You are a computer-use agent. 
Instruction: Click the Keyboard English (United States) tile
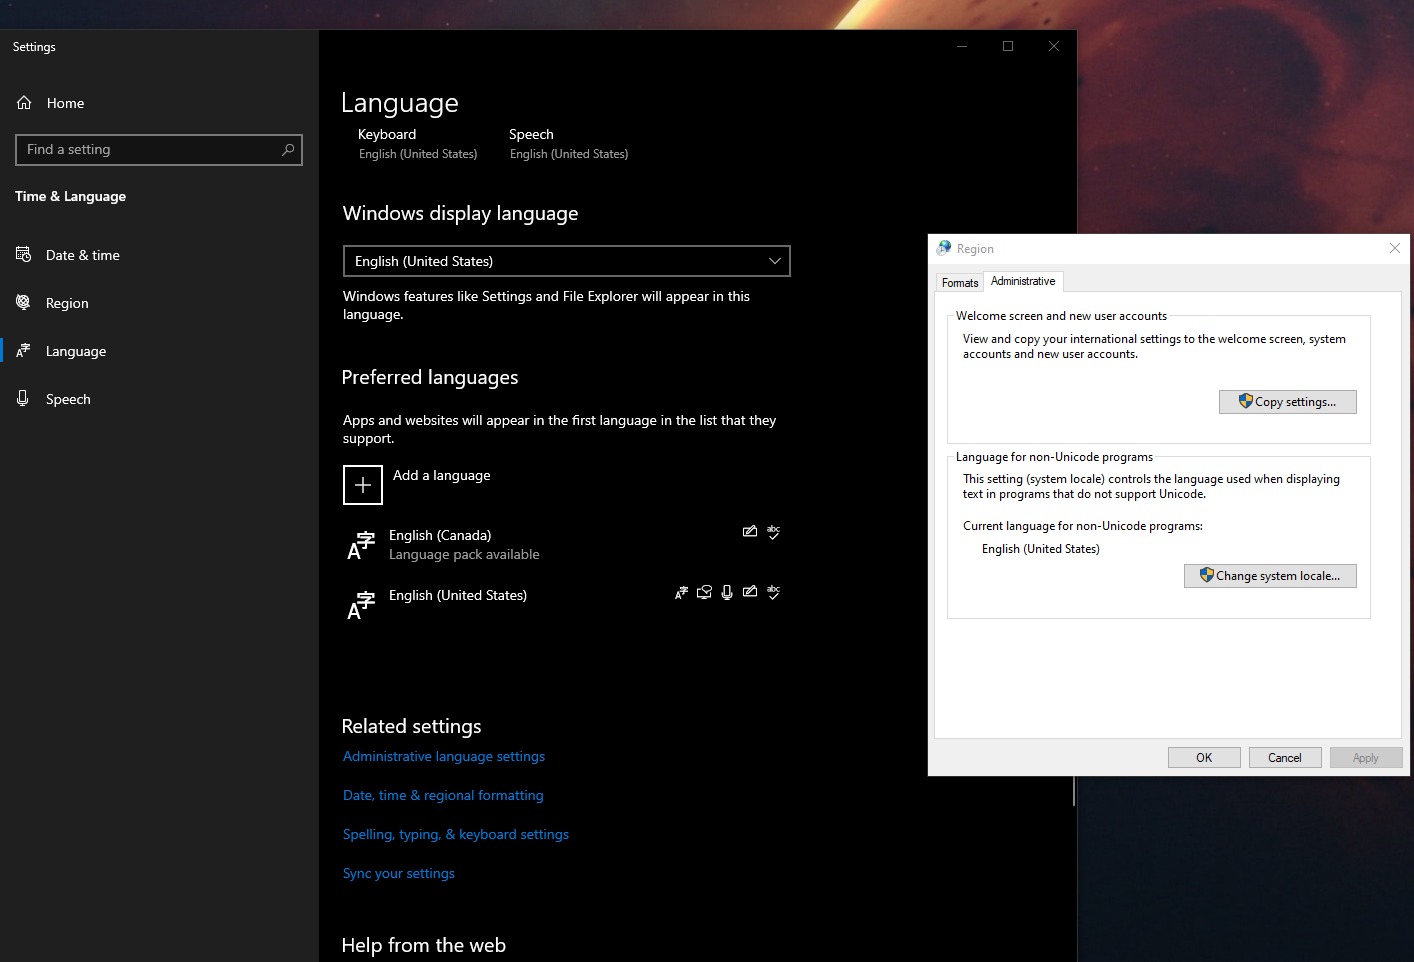(x=418, y=144)
